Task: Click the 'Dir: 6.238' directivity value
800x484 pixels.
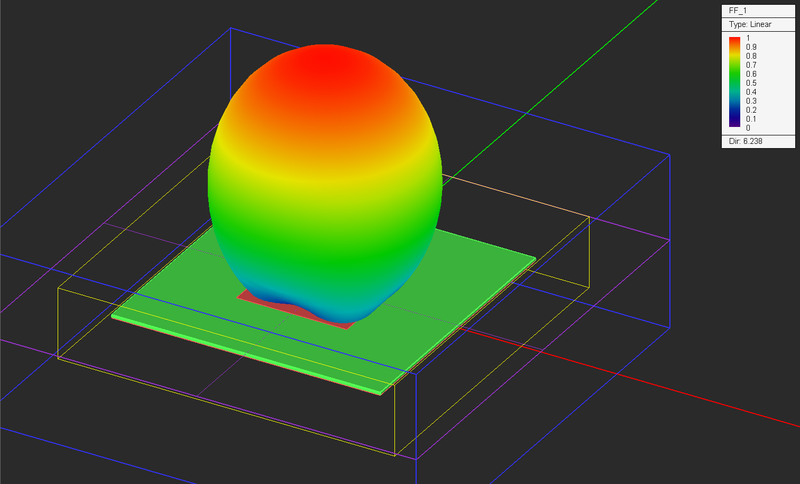Action: click(x=745, y=141)
